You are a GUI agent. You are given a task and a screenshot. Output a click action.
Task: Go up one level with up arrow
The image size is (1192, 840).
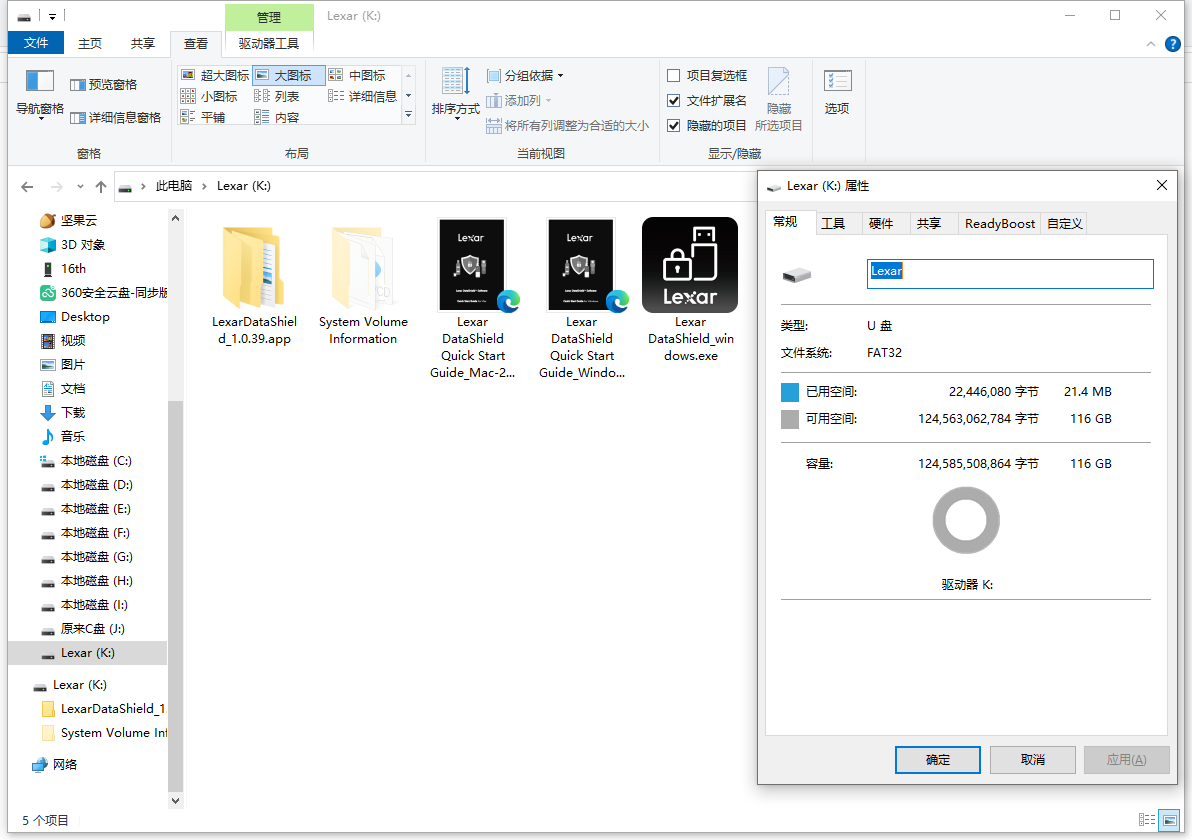pyautogui.click(x=101, y=186)
